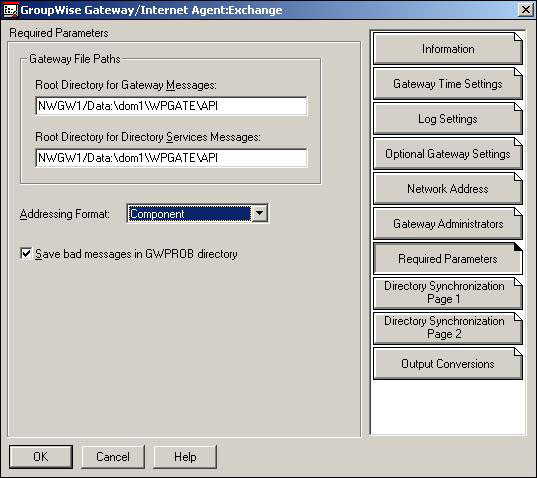Image resolution: width=537 pixels, height=478 pixels.
Task: Click the Gateway File Paths group label
Action: (75, 59)
